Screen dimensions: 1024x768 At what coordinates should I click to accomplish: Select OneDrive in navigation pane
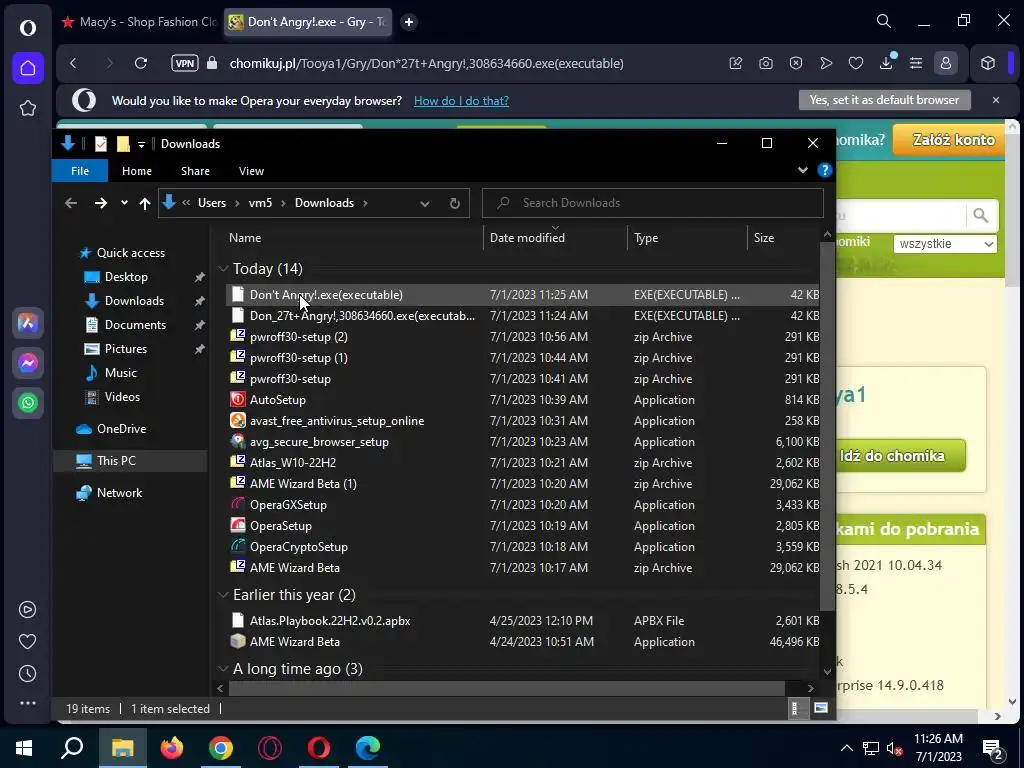121,429
